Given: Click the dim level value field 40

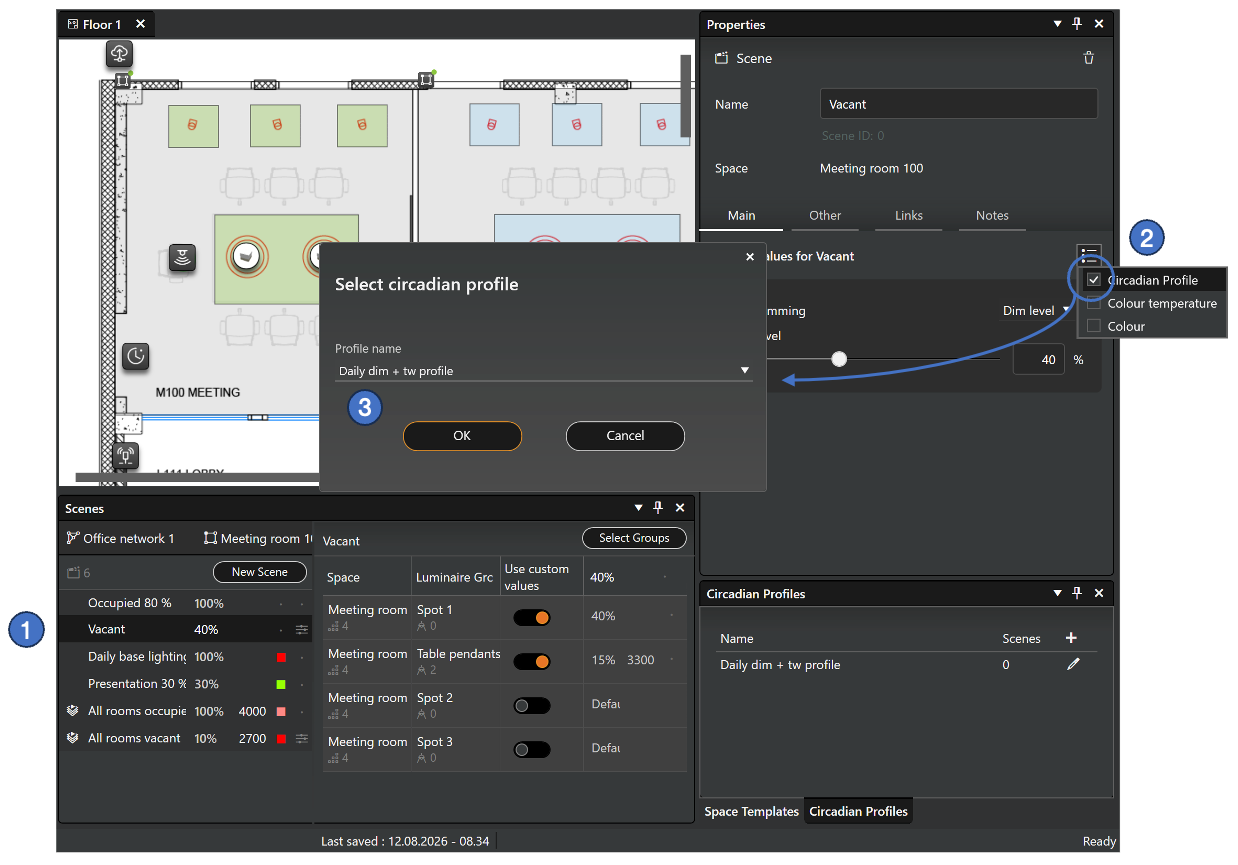Looking at the screenshot, I should coord(1039,359).
